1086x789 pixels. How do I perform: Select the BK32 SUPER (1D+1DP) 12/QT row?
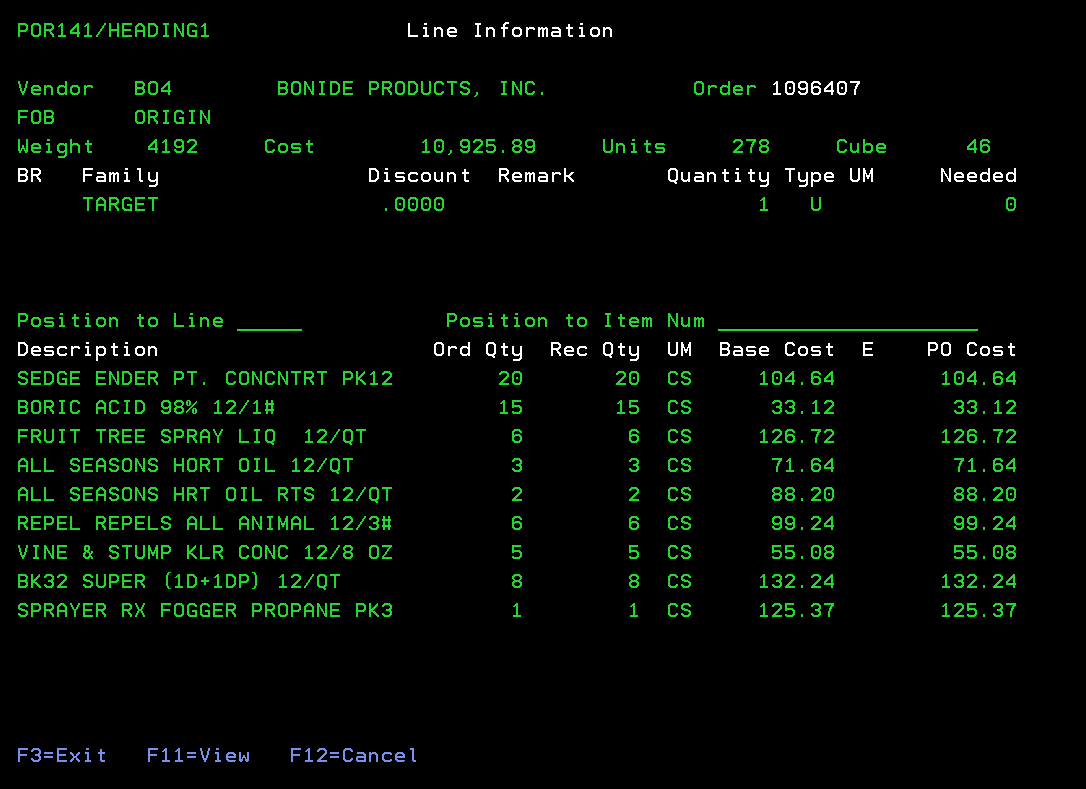179,582
